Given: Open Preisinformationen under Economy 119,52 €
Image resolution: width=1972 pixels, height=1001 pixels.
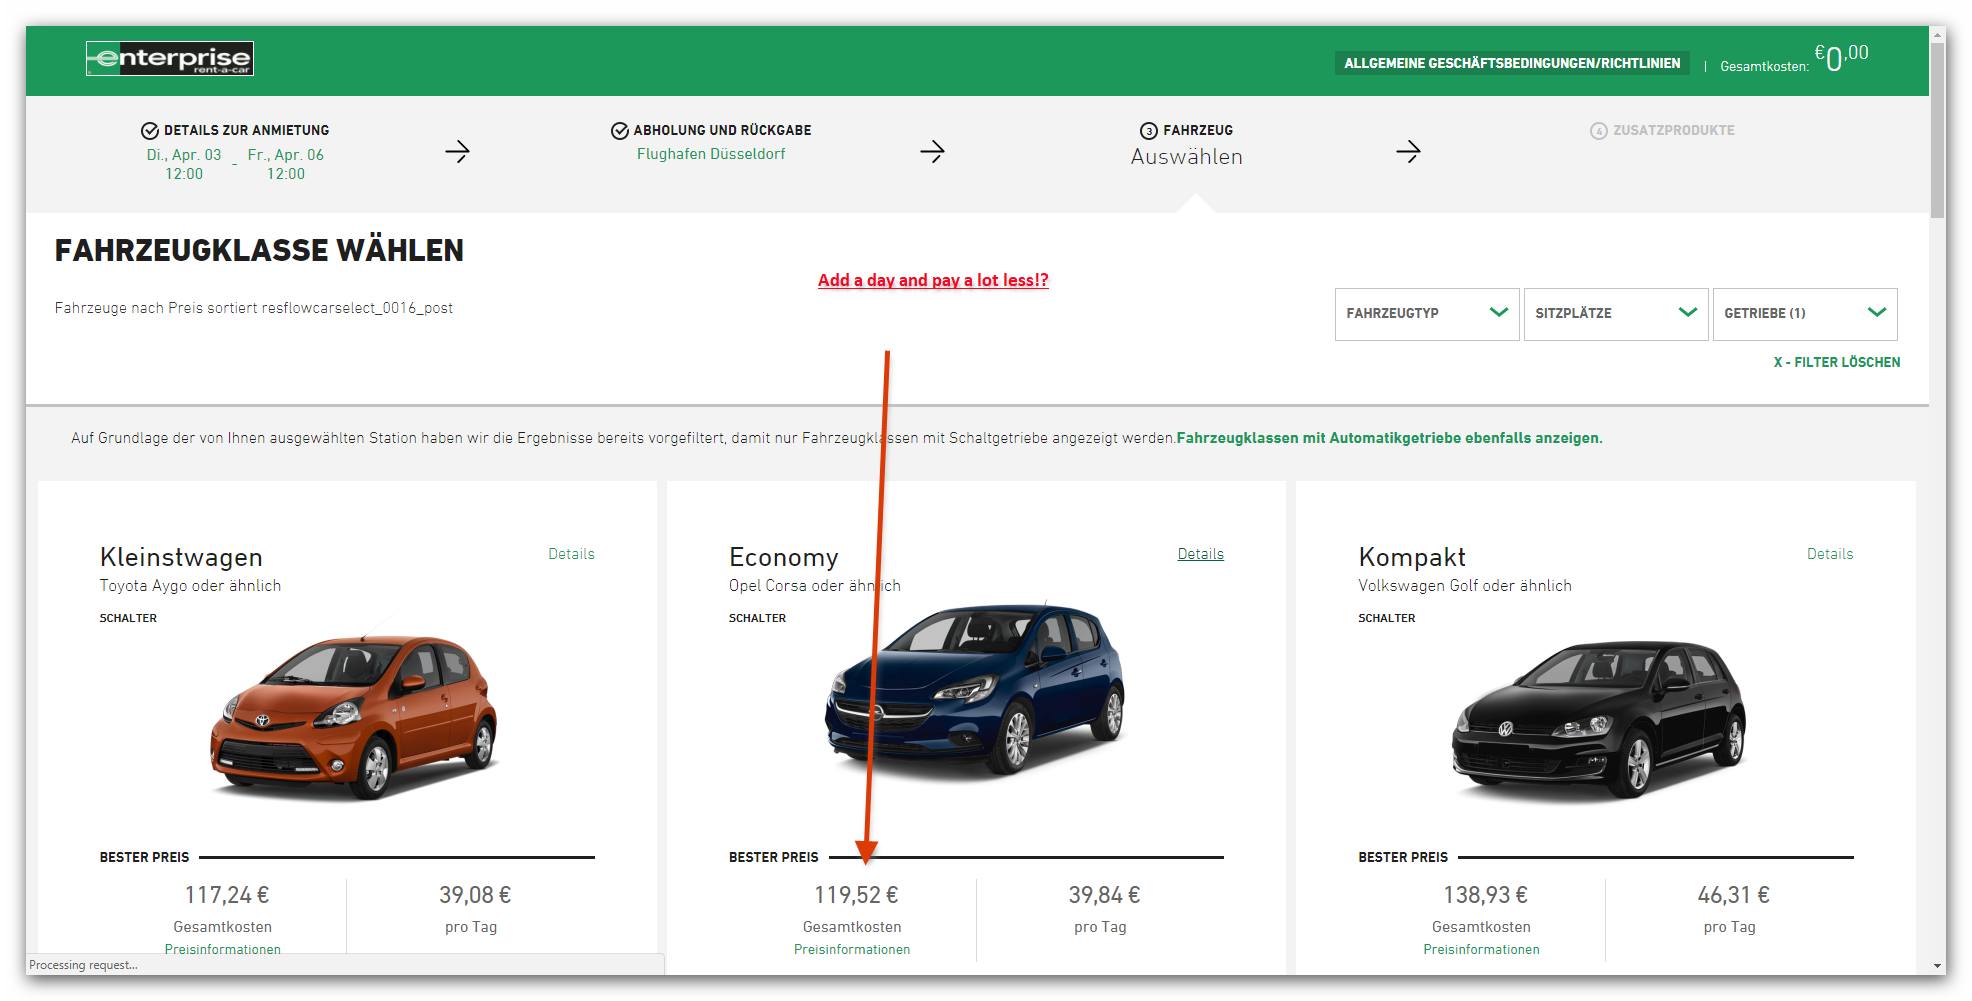Looking at the screenshot, I should click(852, 949).
